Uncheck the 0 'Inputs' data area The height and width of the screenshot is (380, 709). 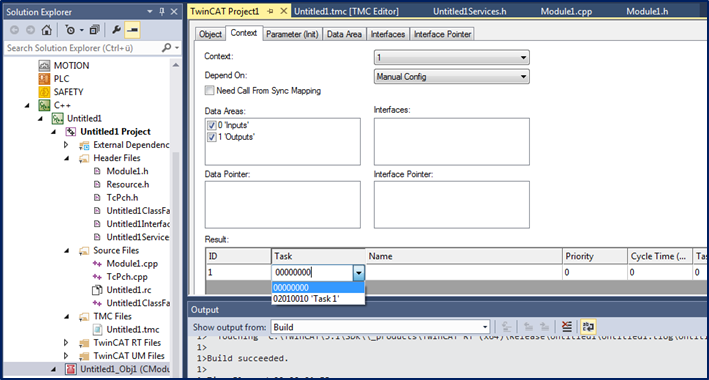[x=212, y=125]
